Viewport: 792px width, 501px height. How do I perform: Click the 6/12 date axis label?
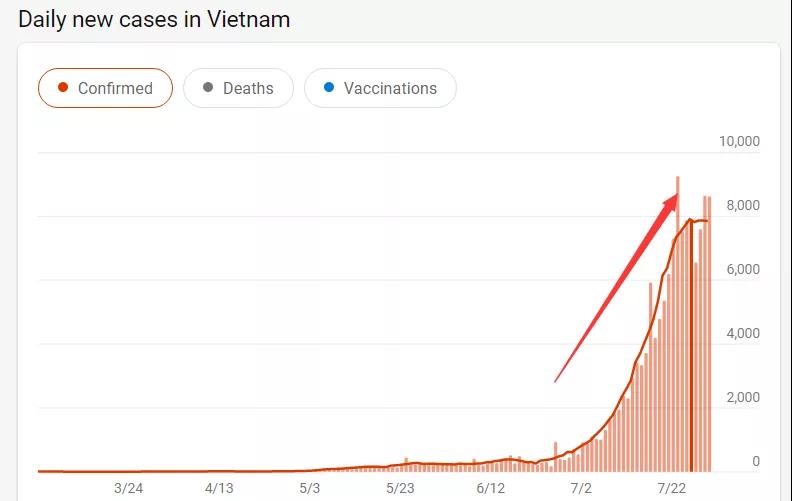coord(490,488)
